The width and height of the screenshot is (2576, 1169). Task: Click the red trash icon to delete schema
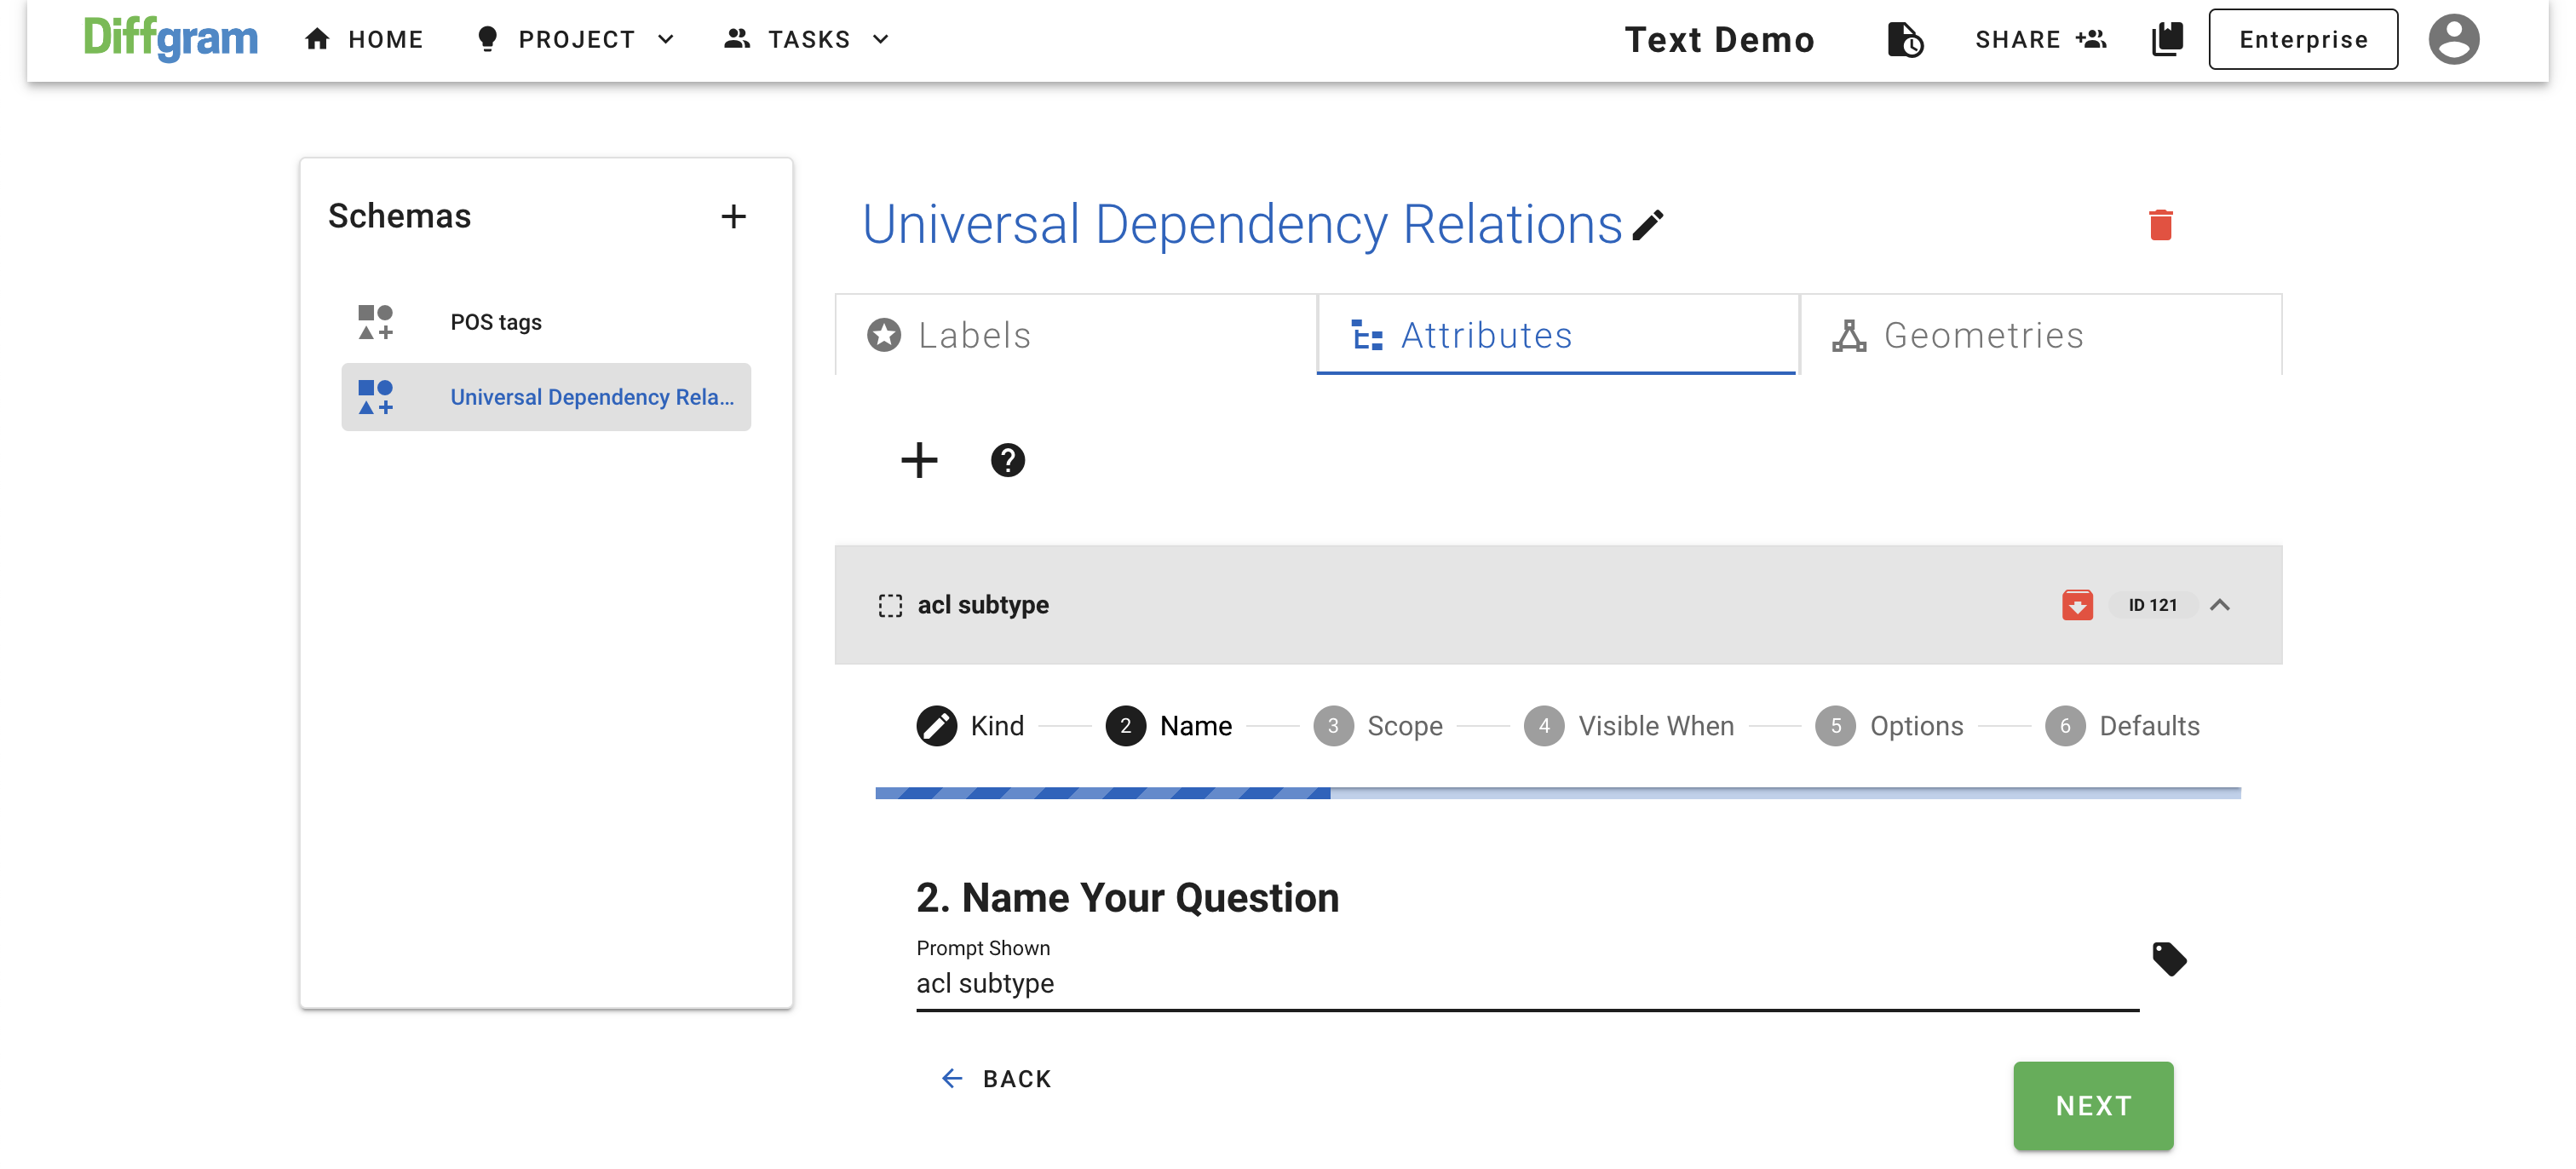[x=2160, y=225]
